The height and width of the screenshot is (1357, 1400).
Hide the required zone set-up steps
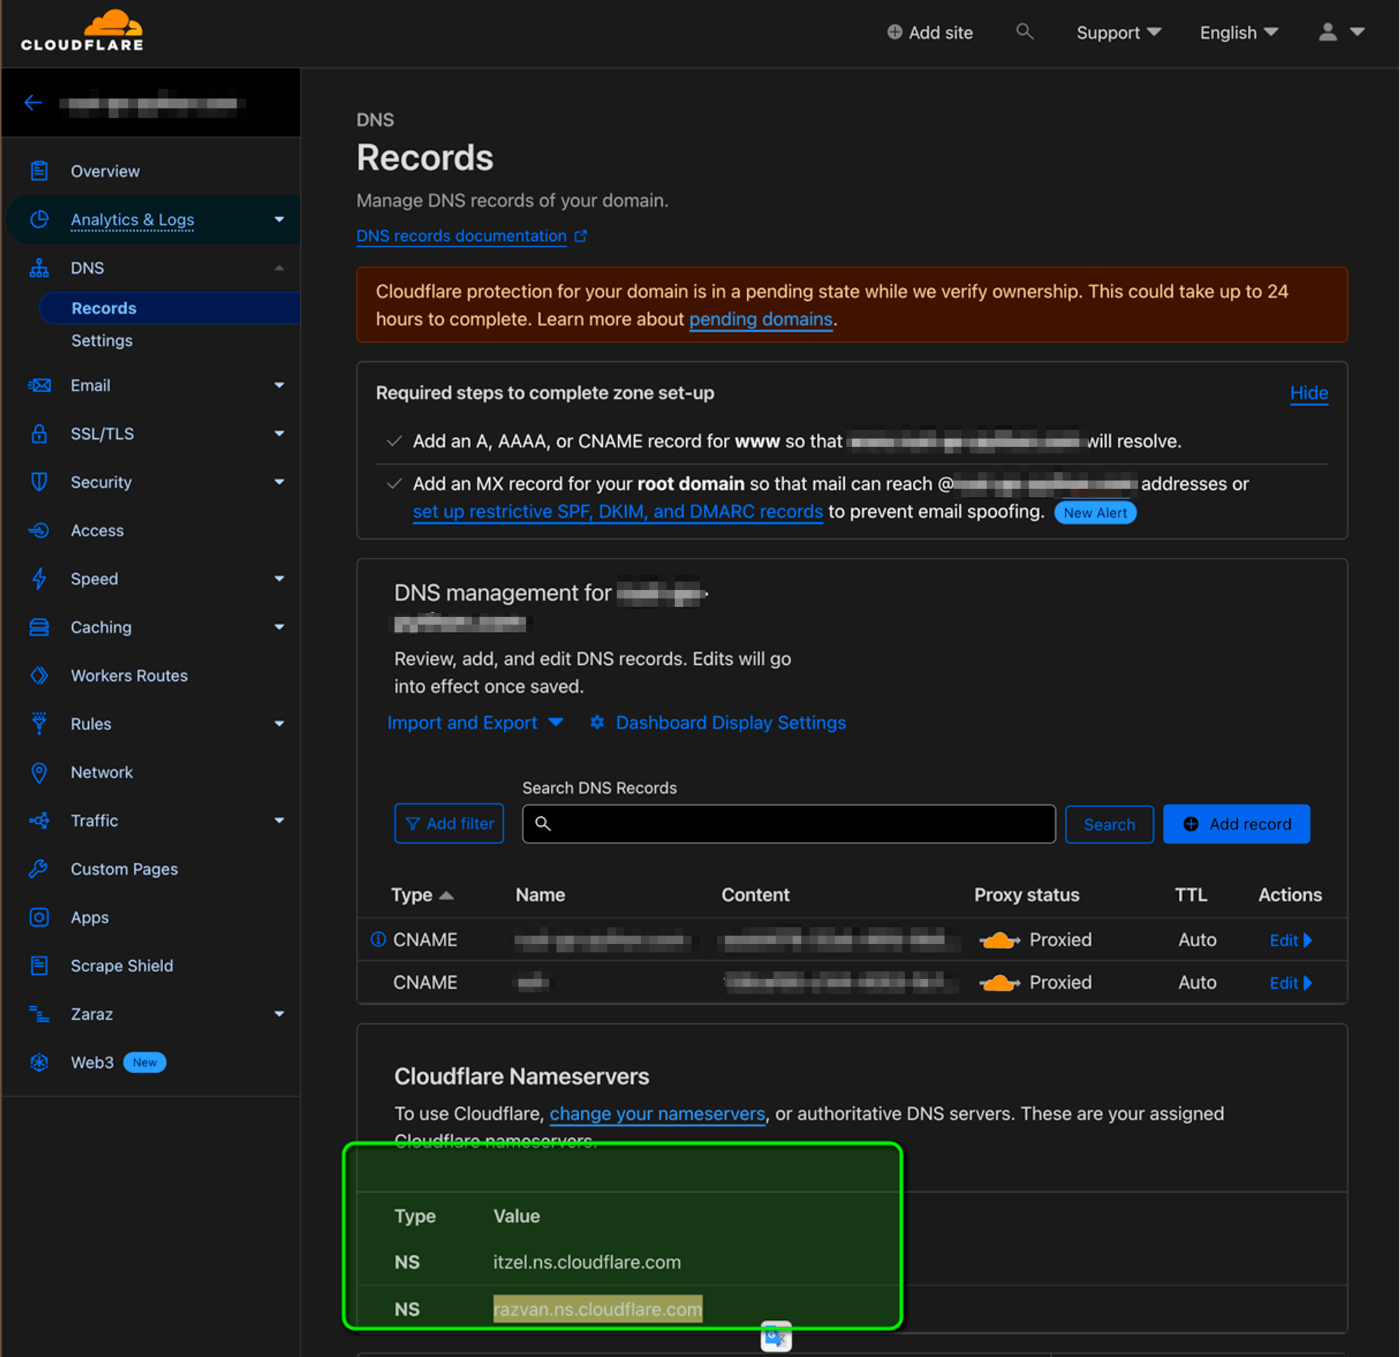1309,393
